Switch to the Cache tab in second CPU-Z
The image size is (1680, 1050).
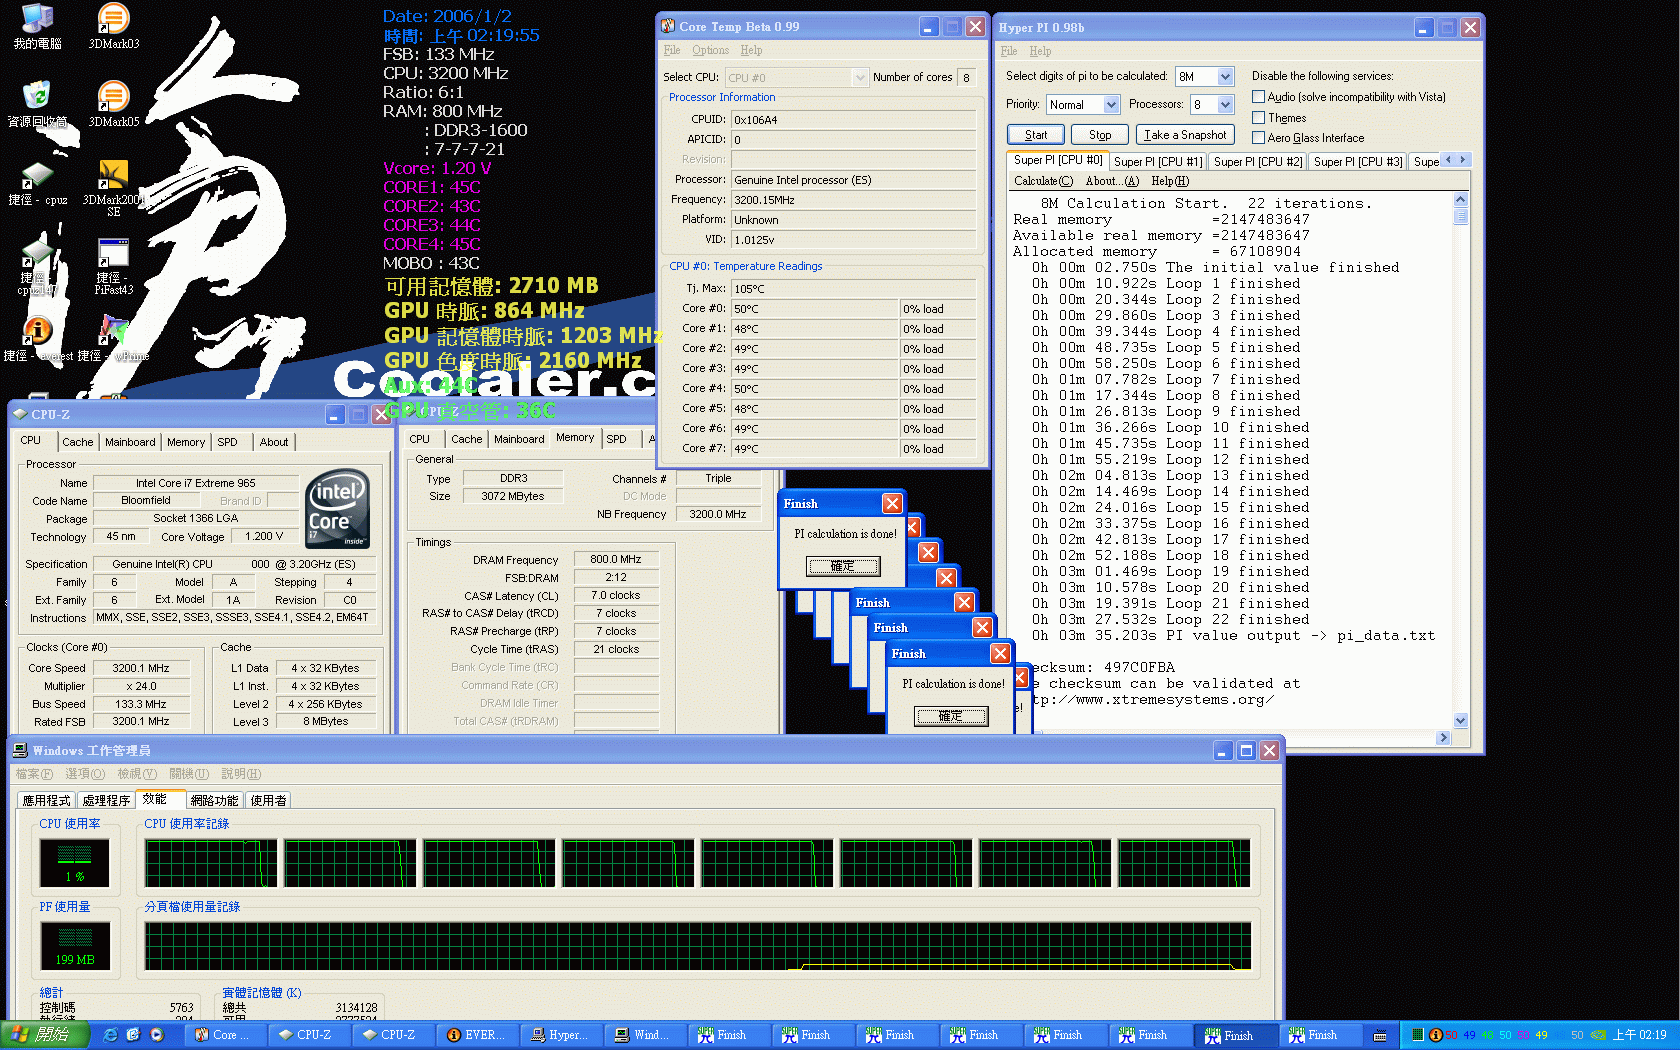click(x=466, y=439)
